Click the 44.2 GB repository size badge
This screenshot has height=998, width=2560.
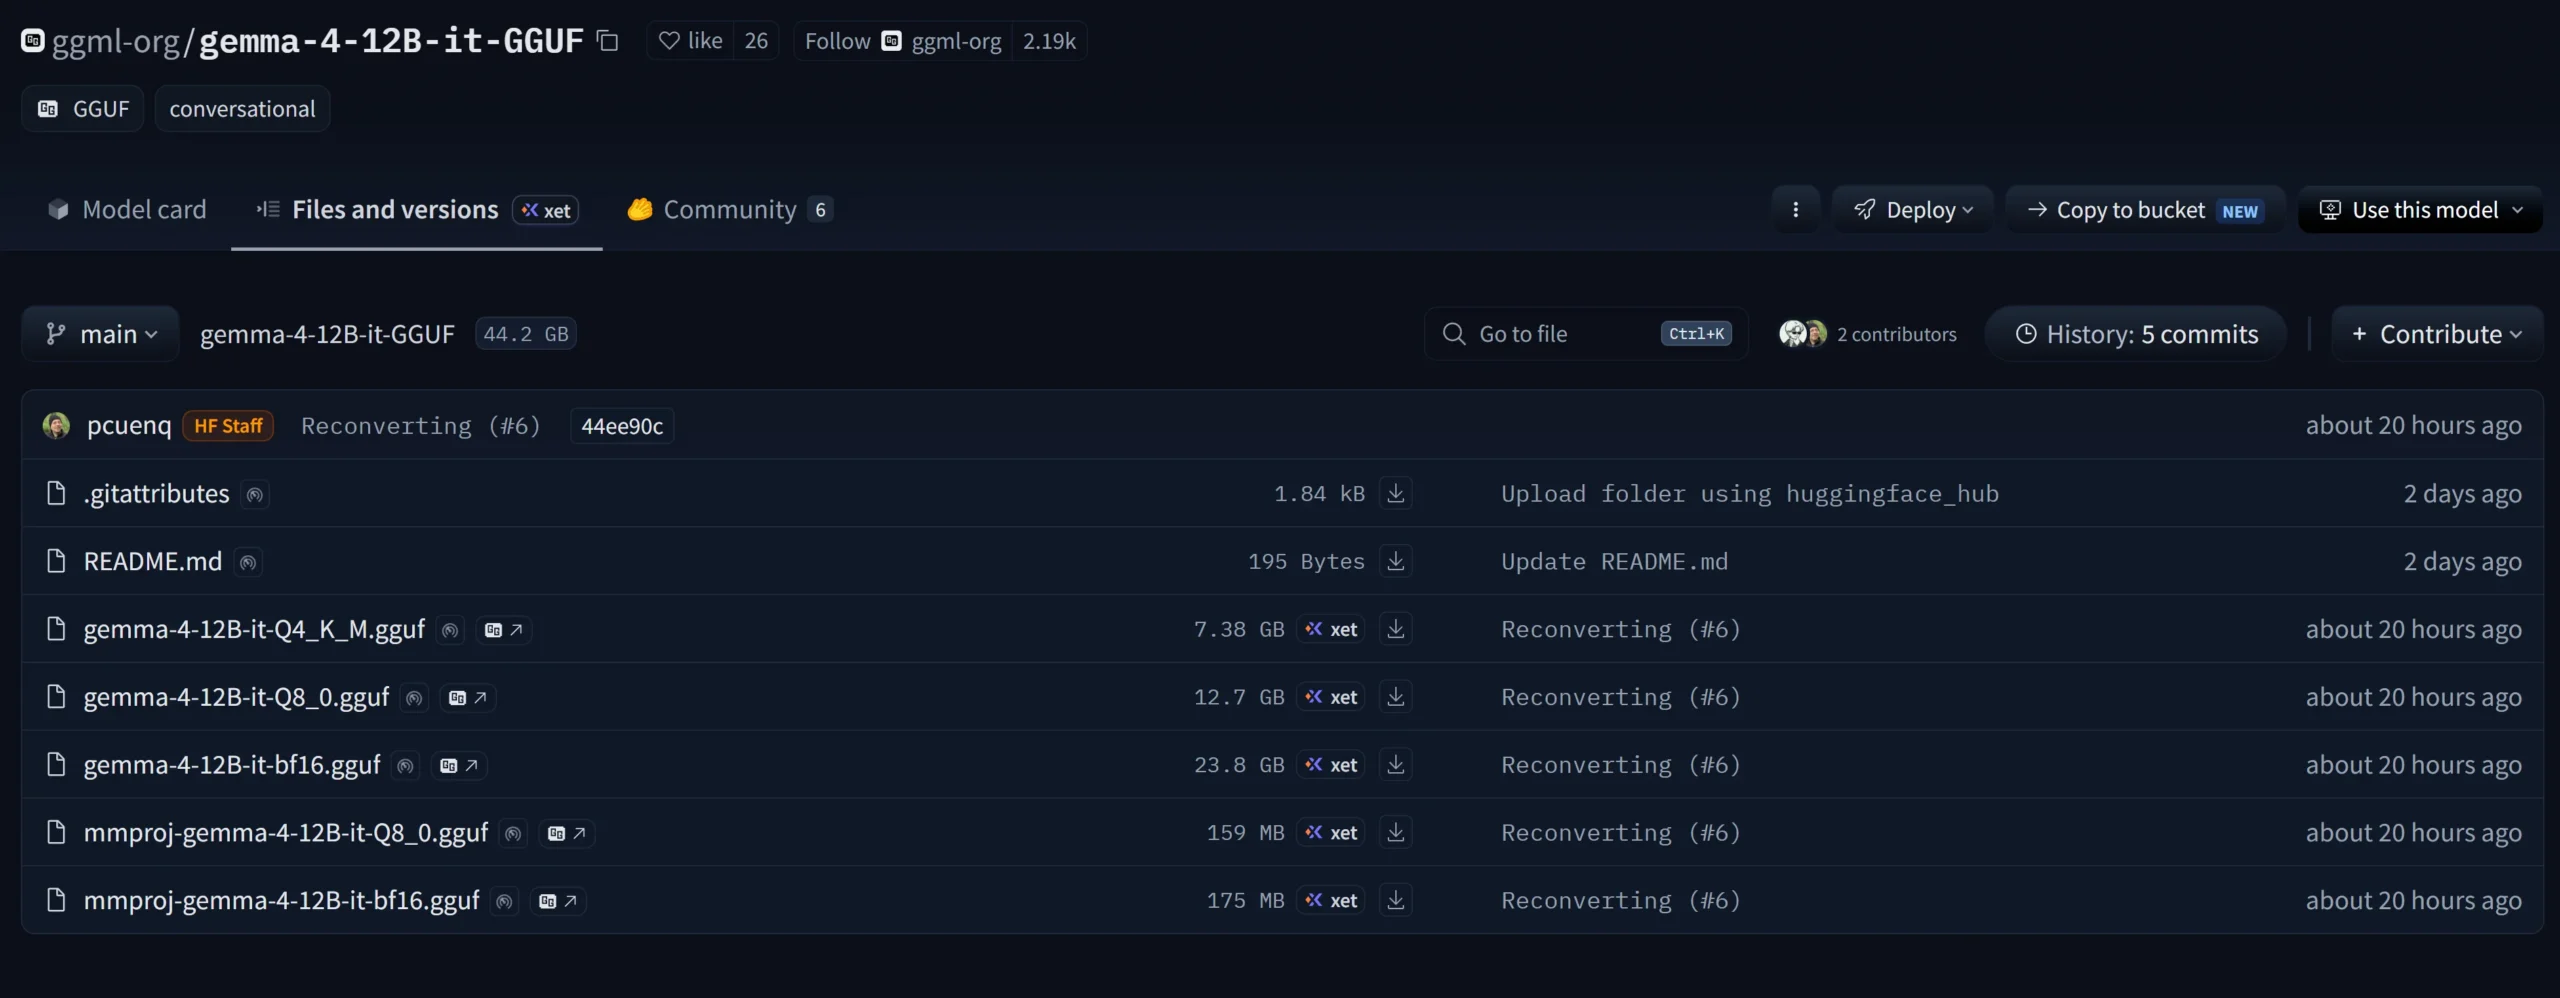pyautogui.click(x=526, y=334)
